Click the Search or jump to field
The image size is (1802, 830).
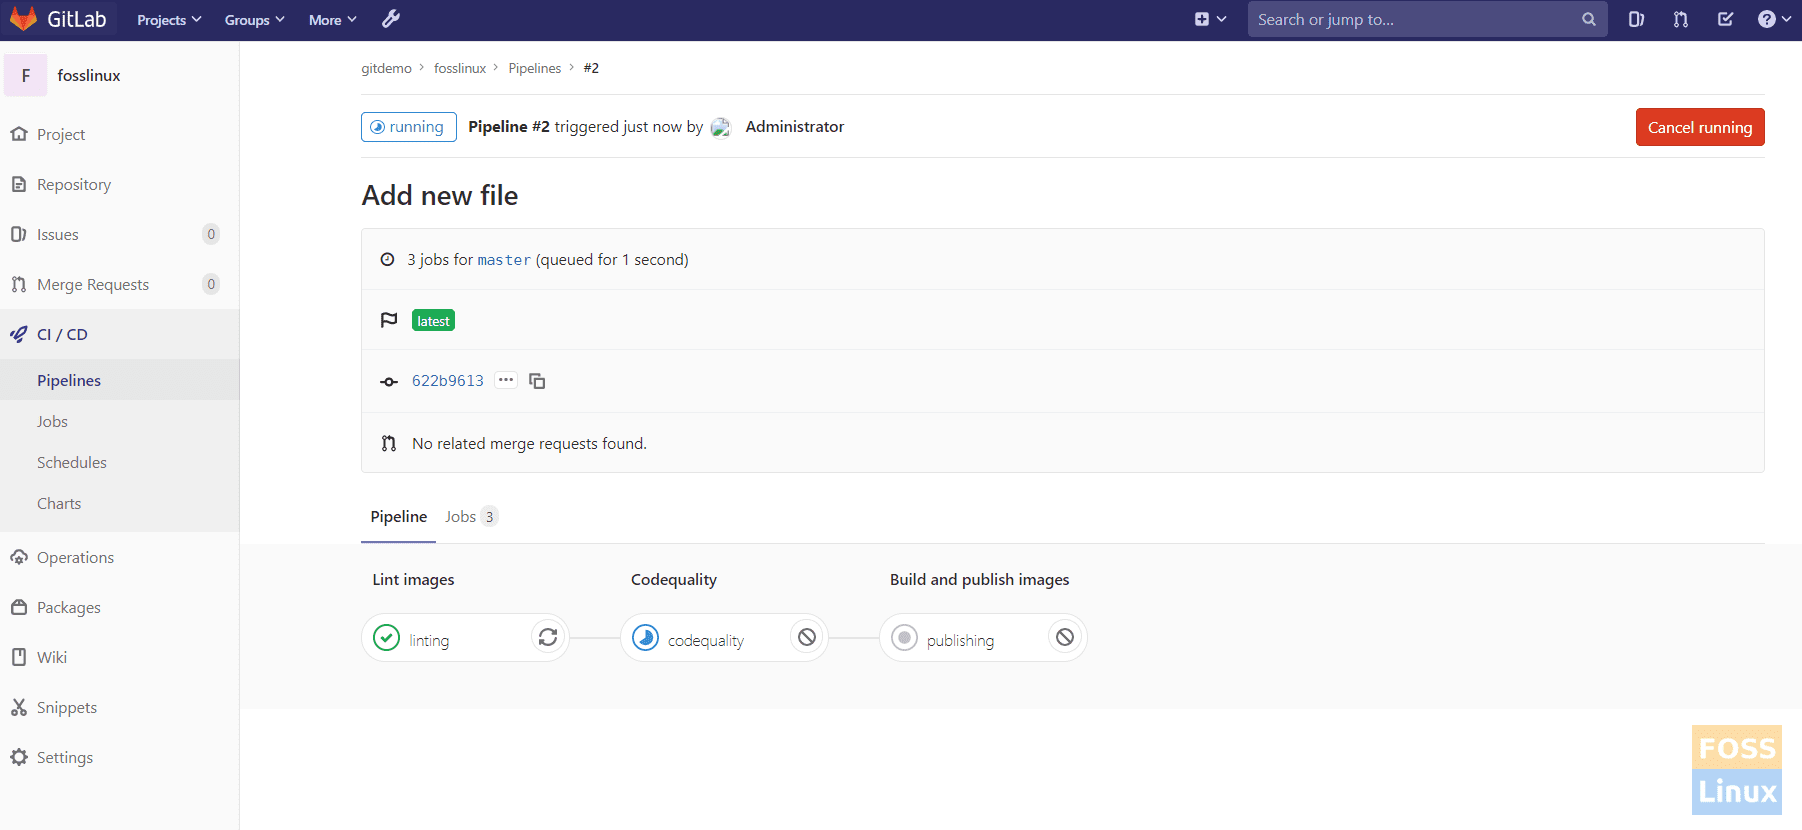pyautogui.click(x=1415, y=19)
